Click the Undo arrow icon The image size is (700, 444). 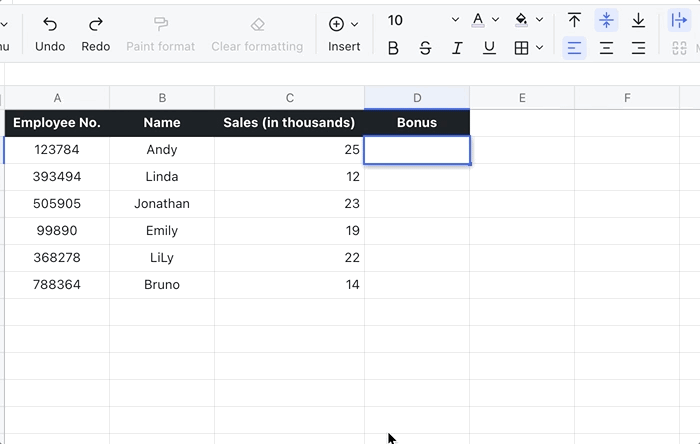pos(50,24)
